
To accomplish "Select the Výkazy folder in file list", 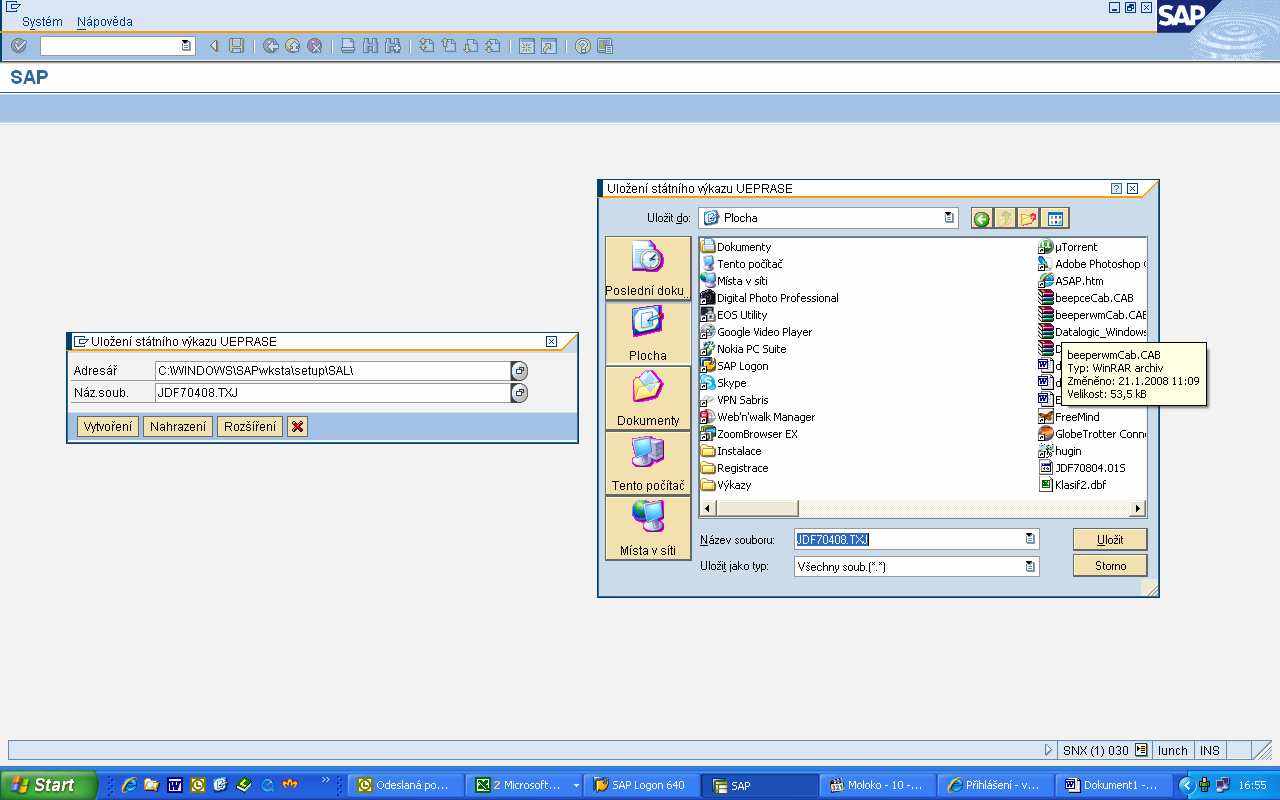I will [726, 485].
